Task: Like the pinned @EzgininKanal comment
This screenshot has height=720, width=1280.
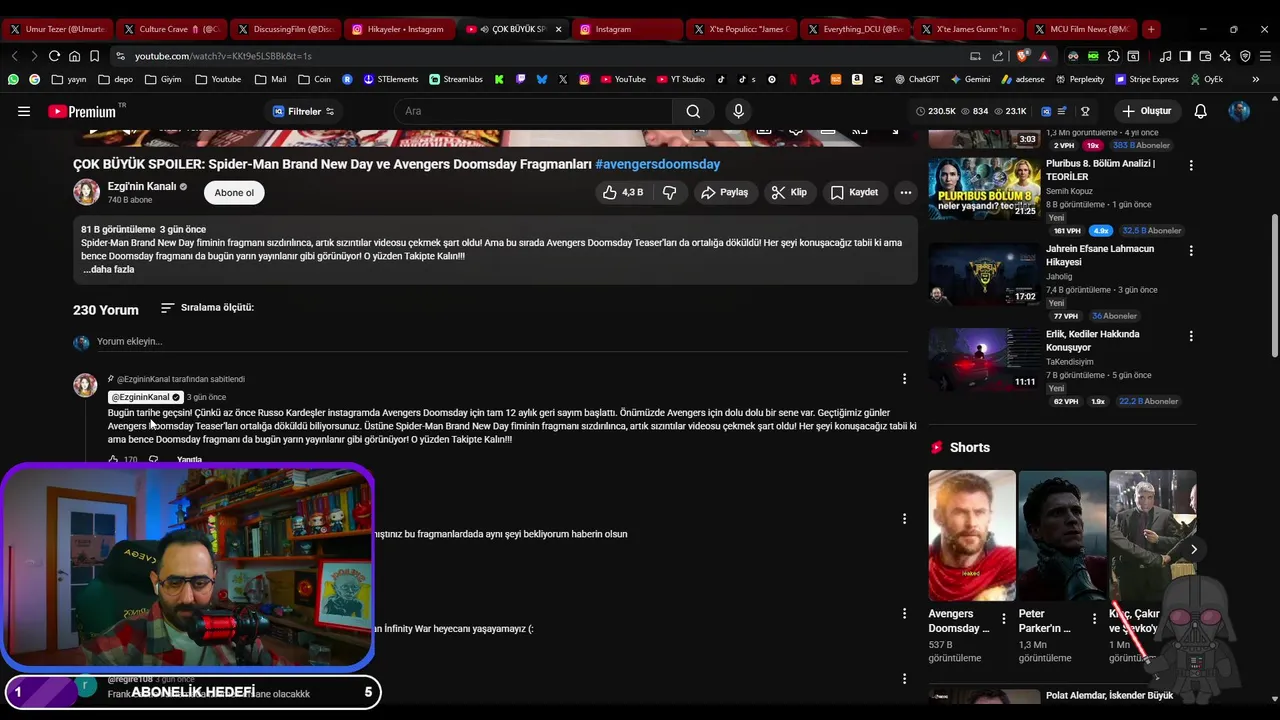Action: (113, 460)
